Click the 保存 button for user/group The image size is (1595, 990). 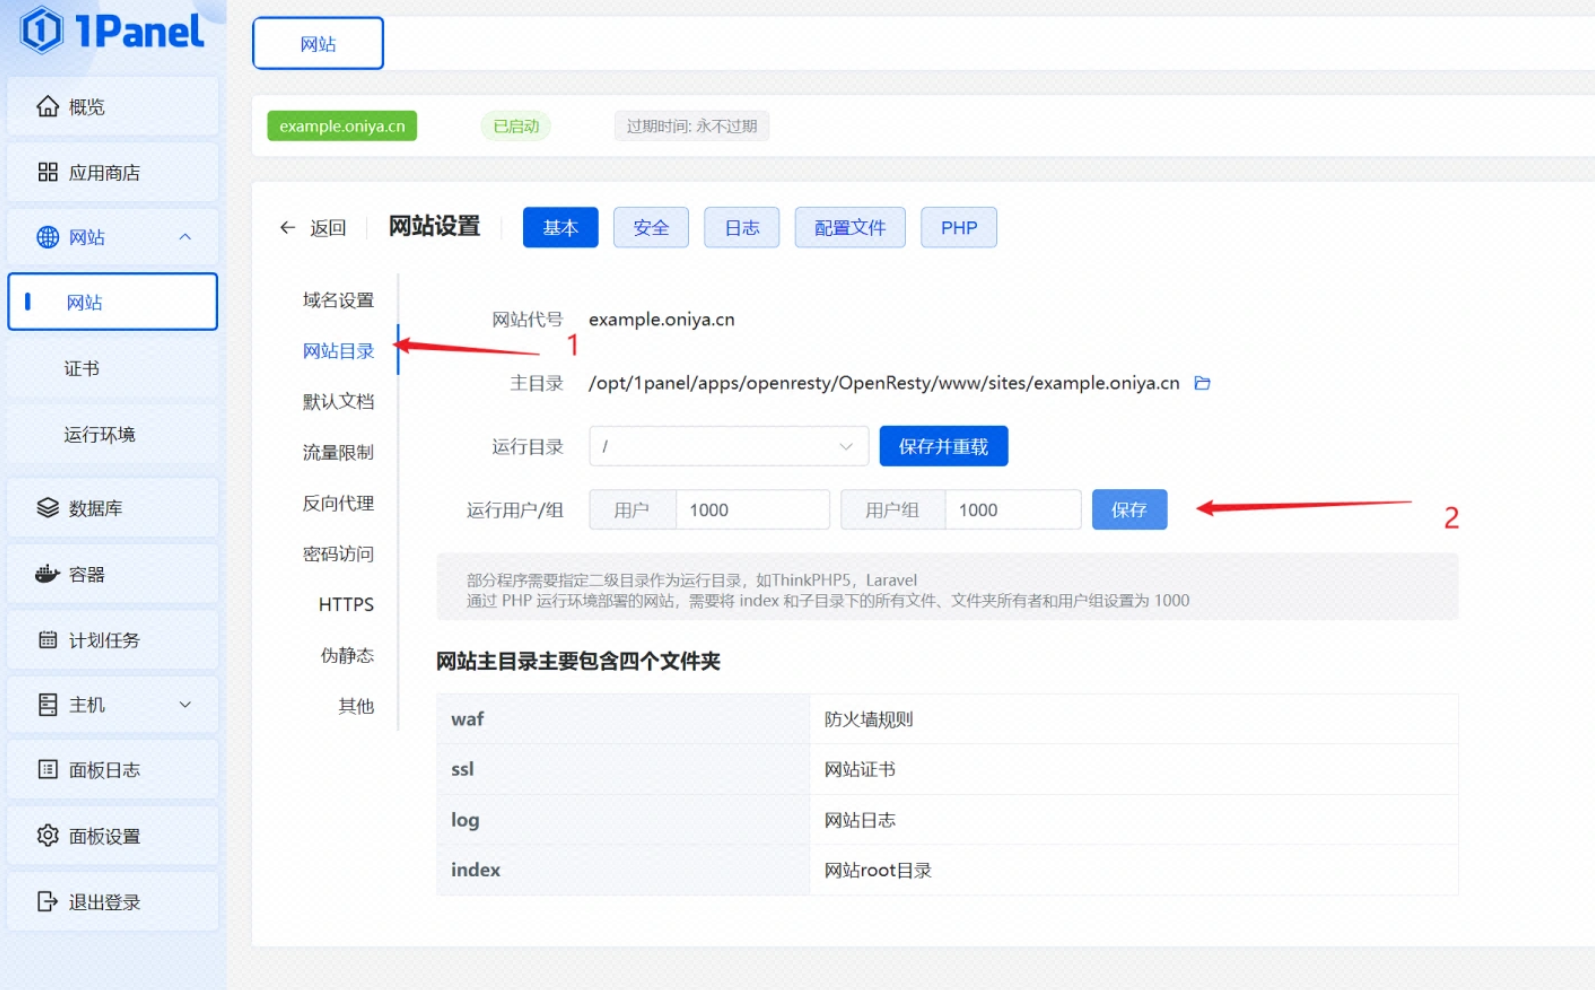click(x=1128, y=510)
